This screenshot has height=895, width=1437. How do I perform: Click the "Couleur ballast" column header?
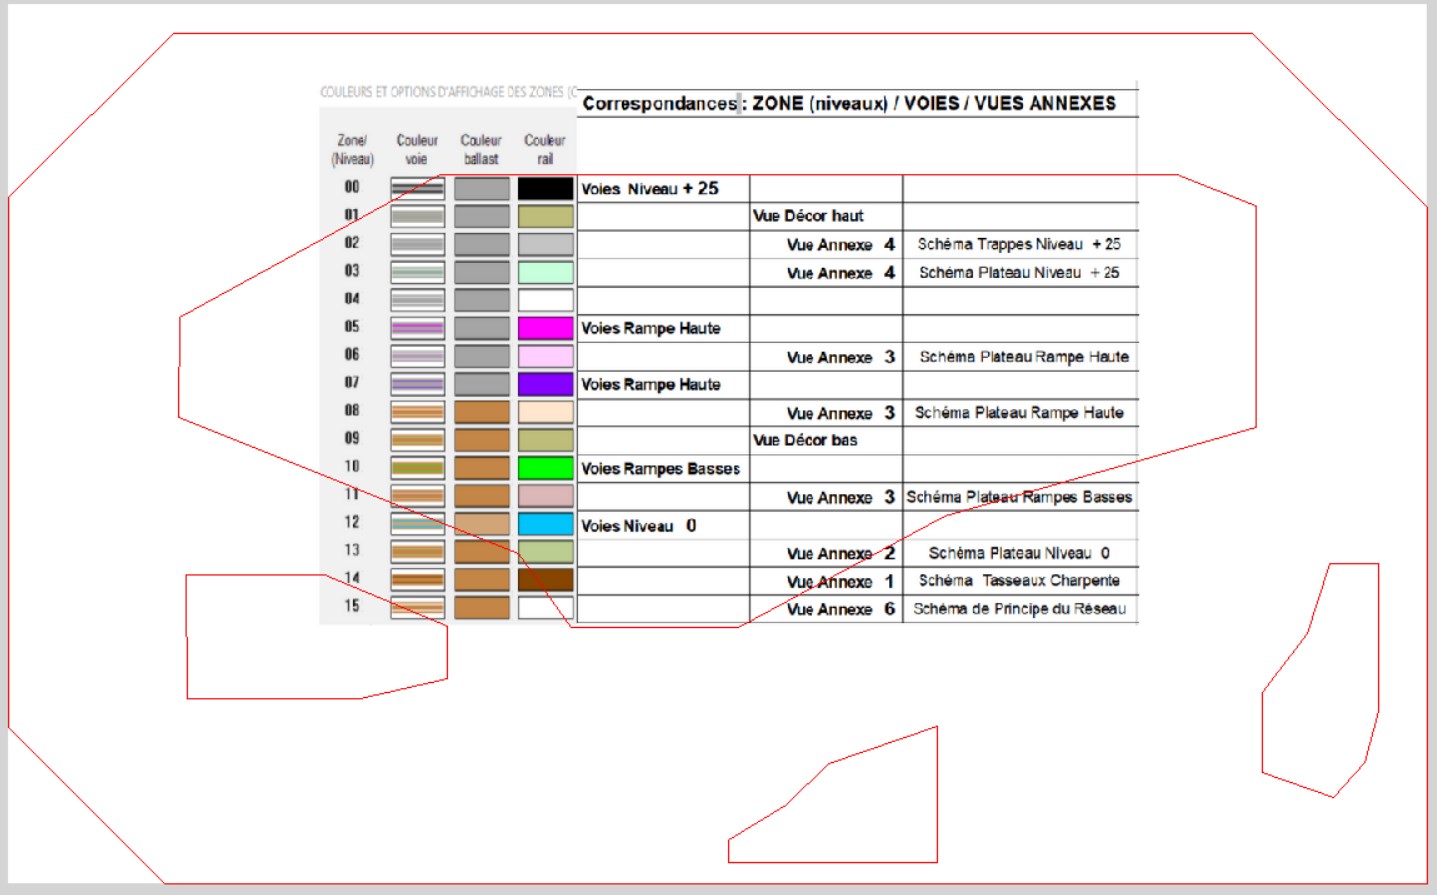pyautogui.click(x=481, y=149)
